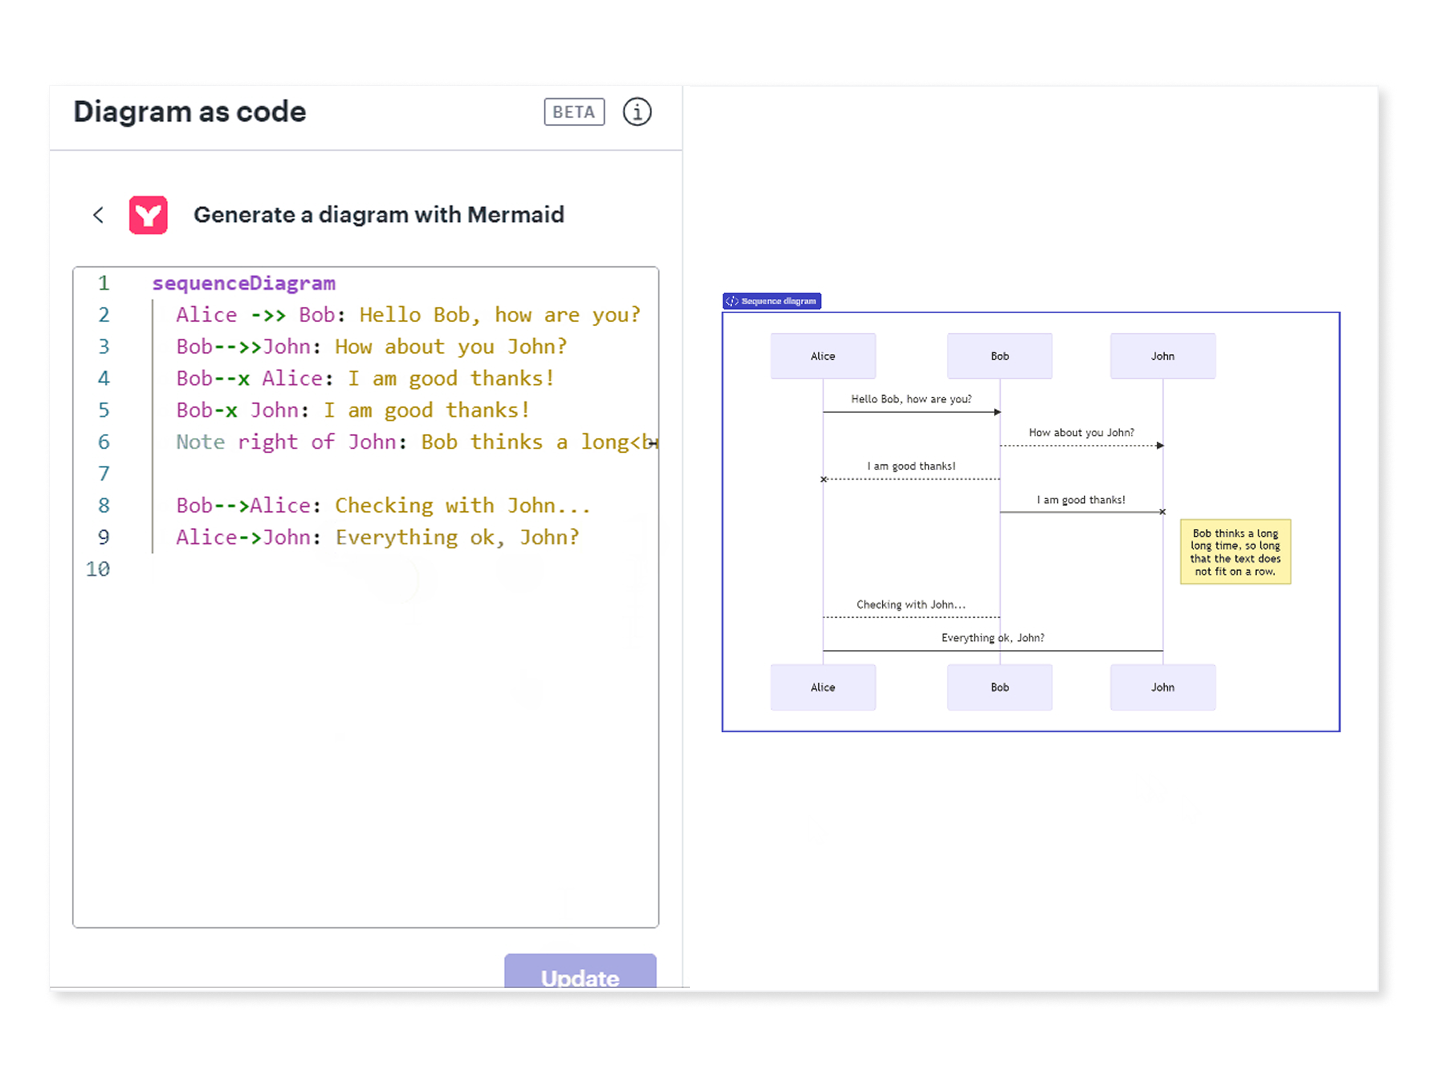Click the pink Mermaid logo icon

[x=148, y=215]
